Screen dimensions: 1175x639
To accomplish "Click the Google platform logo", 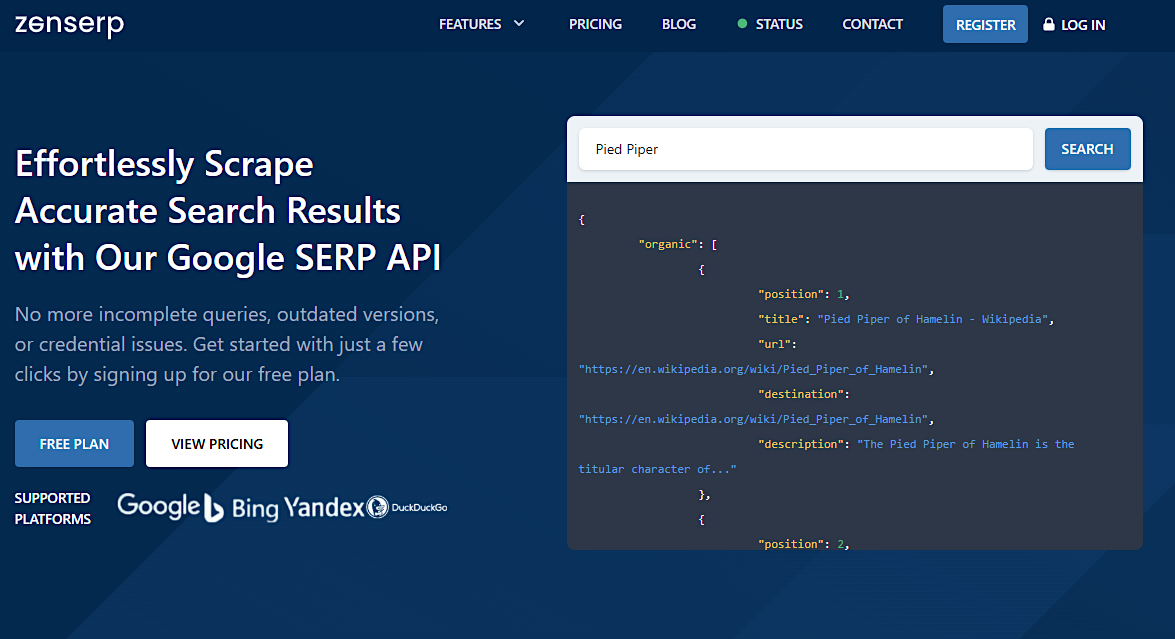I will 158,506.
